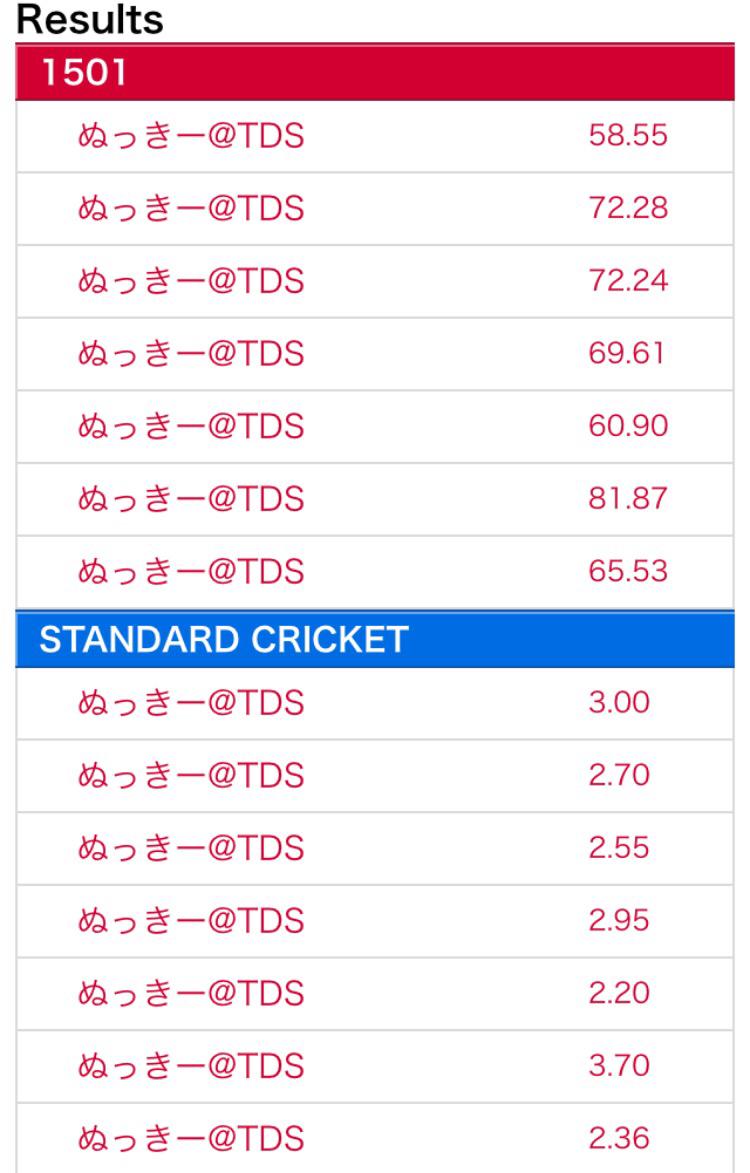The image size is (750, 1173).
Task: Click player name beside the 2.95 score
Action: tap(190, 921)
